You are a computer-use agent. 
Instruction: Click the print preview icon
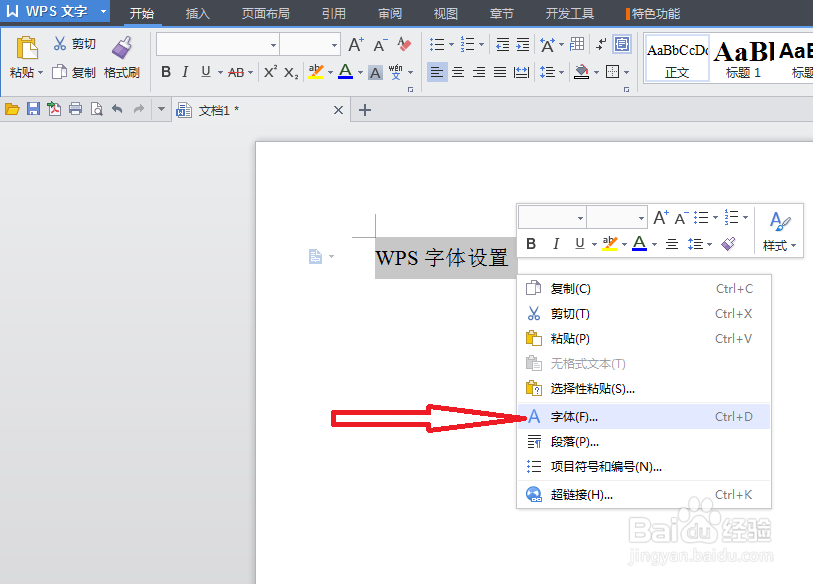pos(97,109)
